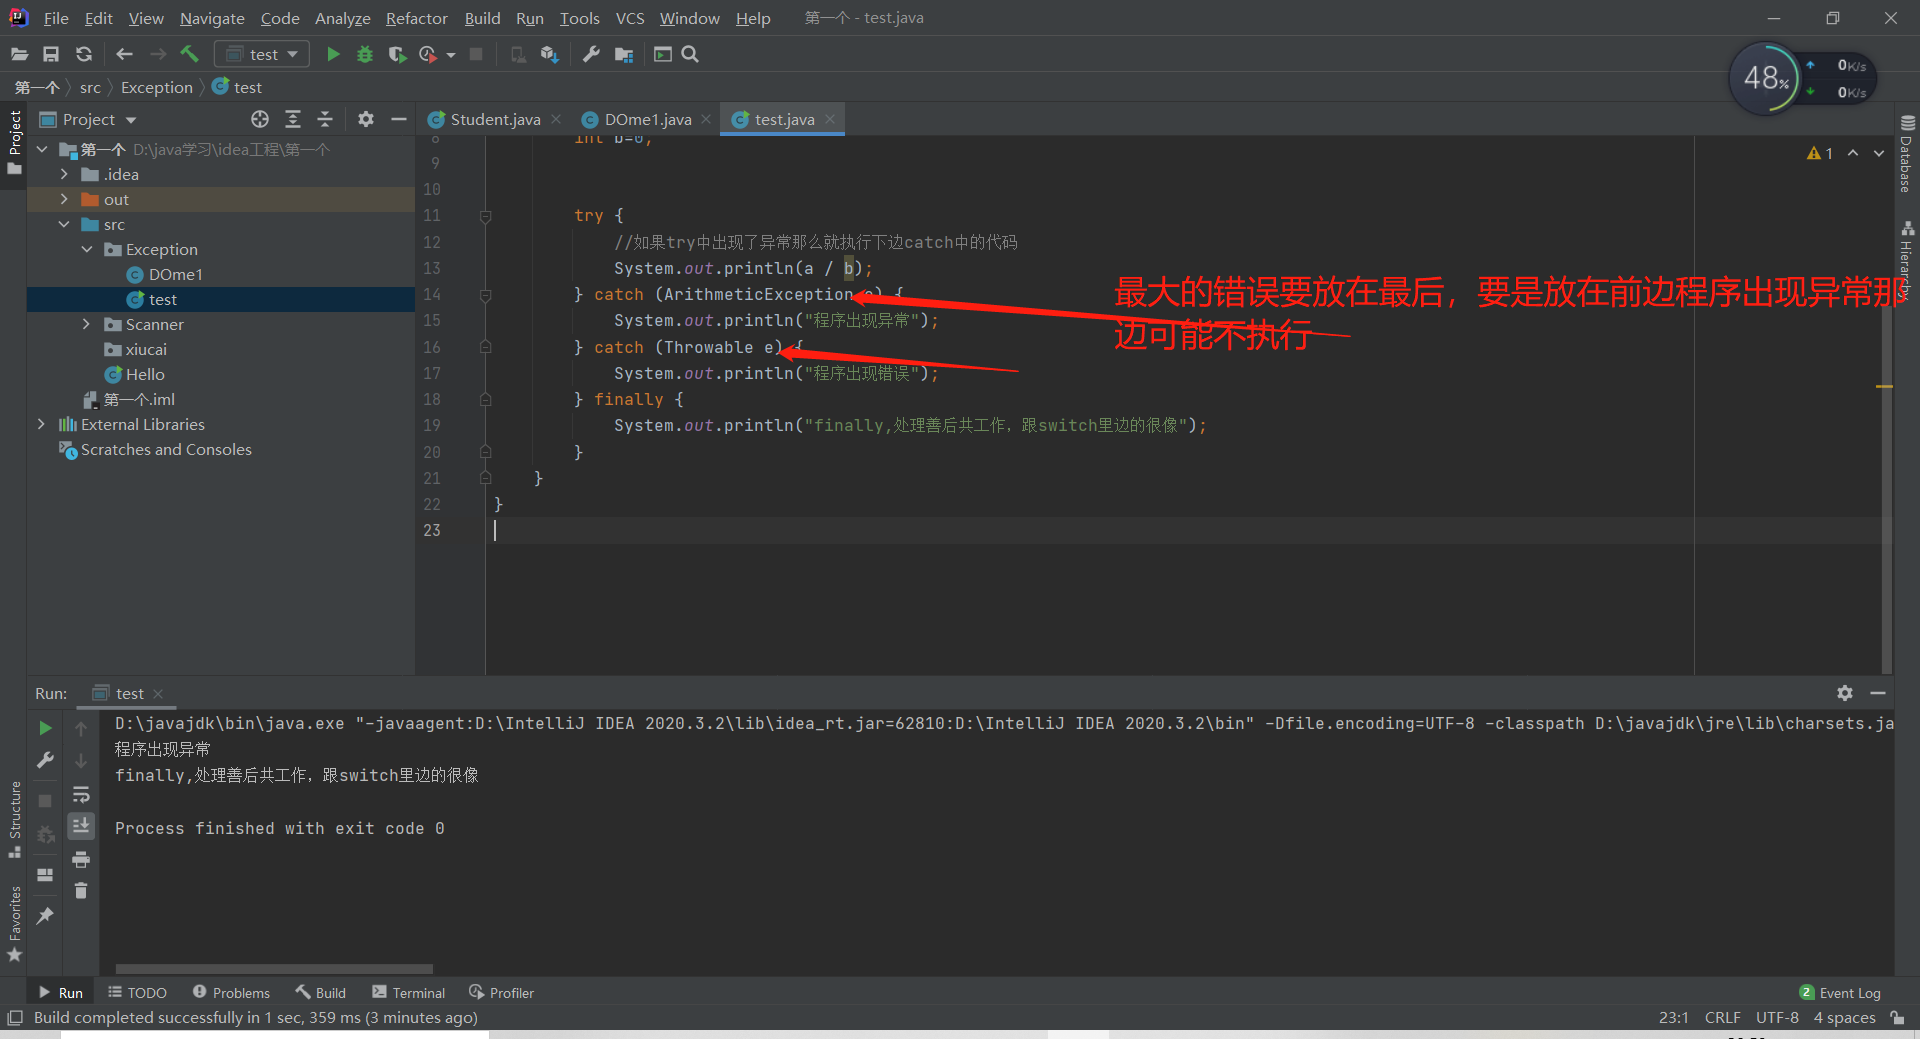Toggle the Database tool window strip button
The image size is (1920, 1039).
point(1906,153)
